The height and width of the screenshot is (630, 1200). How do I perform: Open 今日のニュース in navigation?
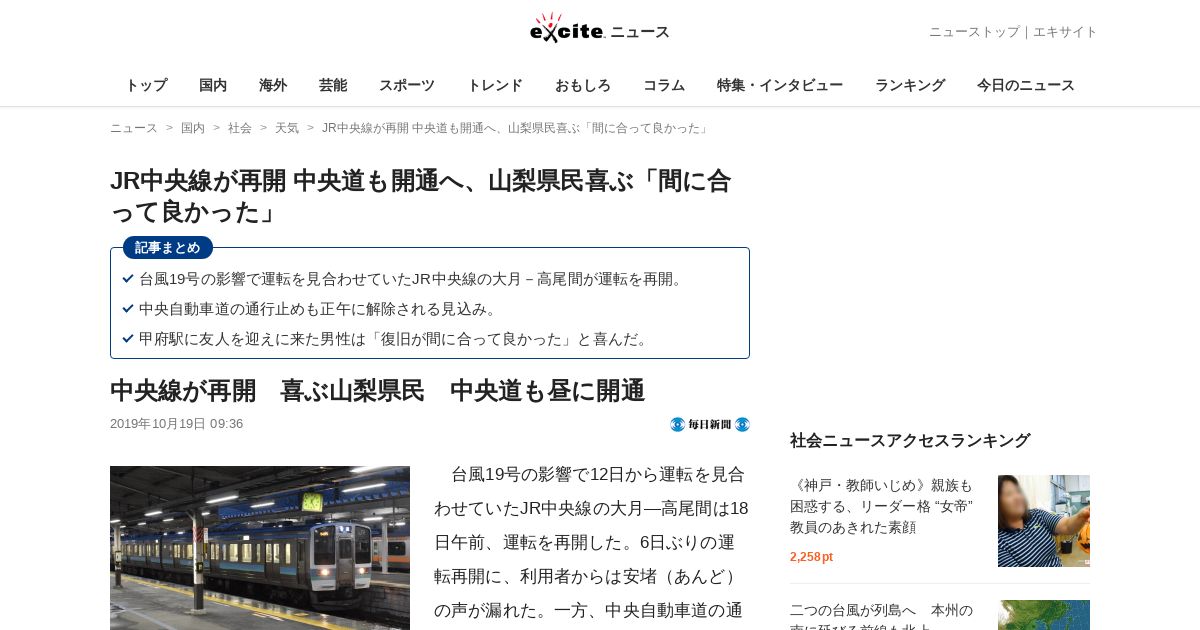click(1026, 85)
